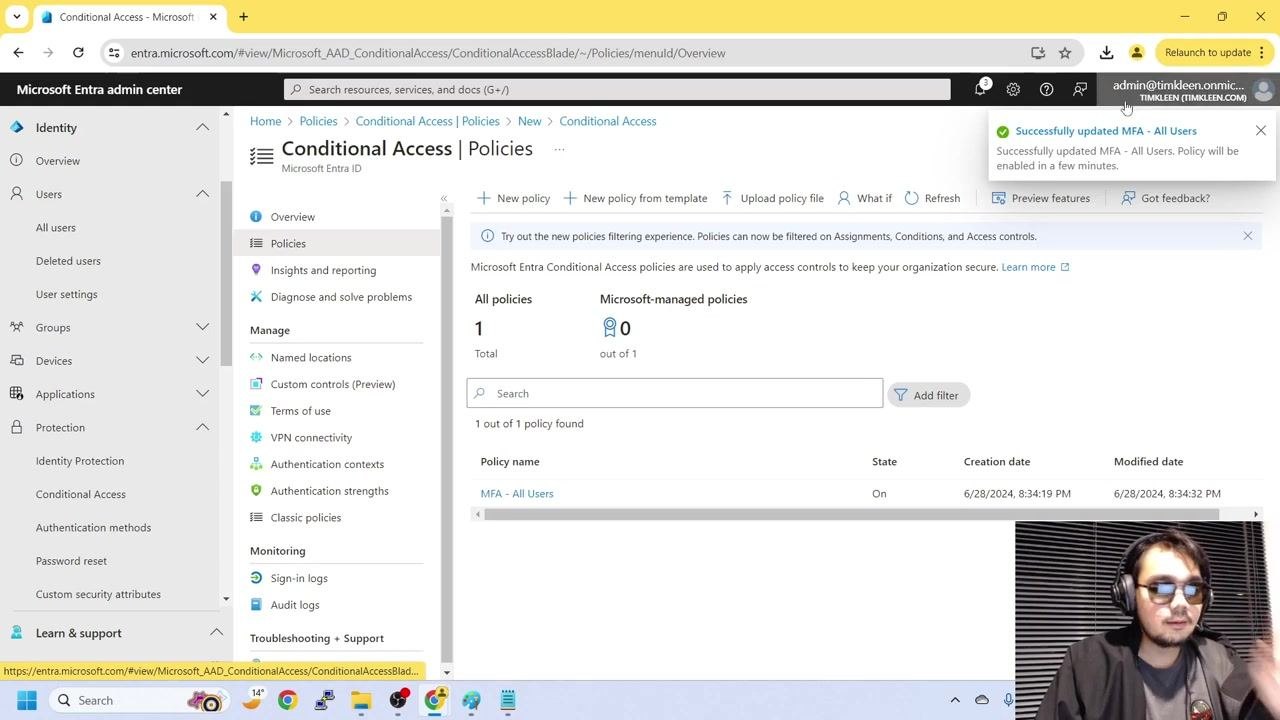Collapse the Learn & support section
The width and height of the screenshot is (1280, 720).
click(216, 633)
